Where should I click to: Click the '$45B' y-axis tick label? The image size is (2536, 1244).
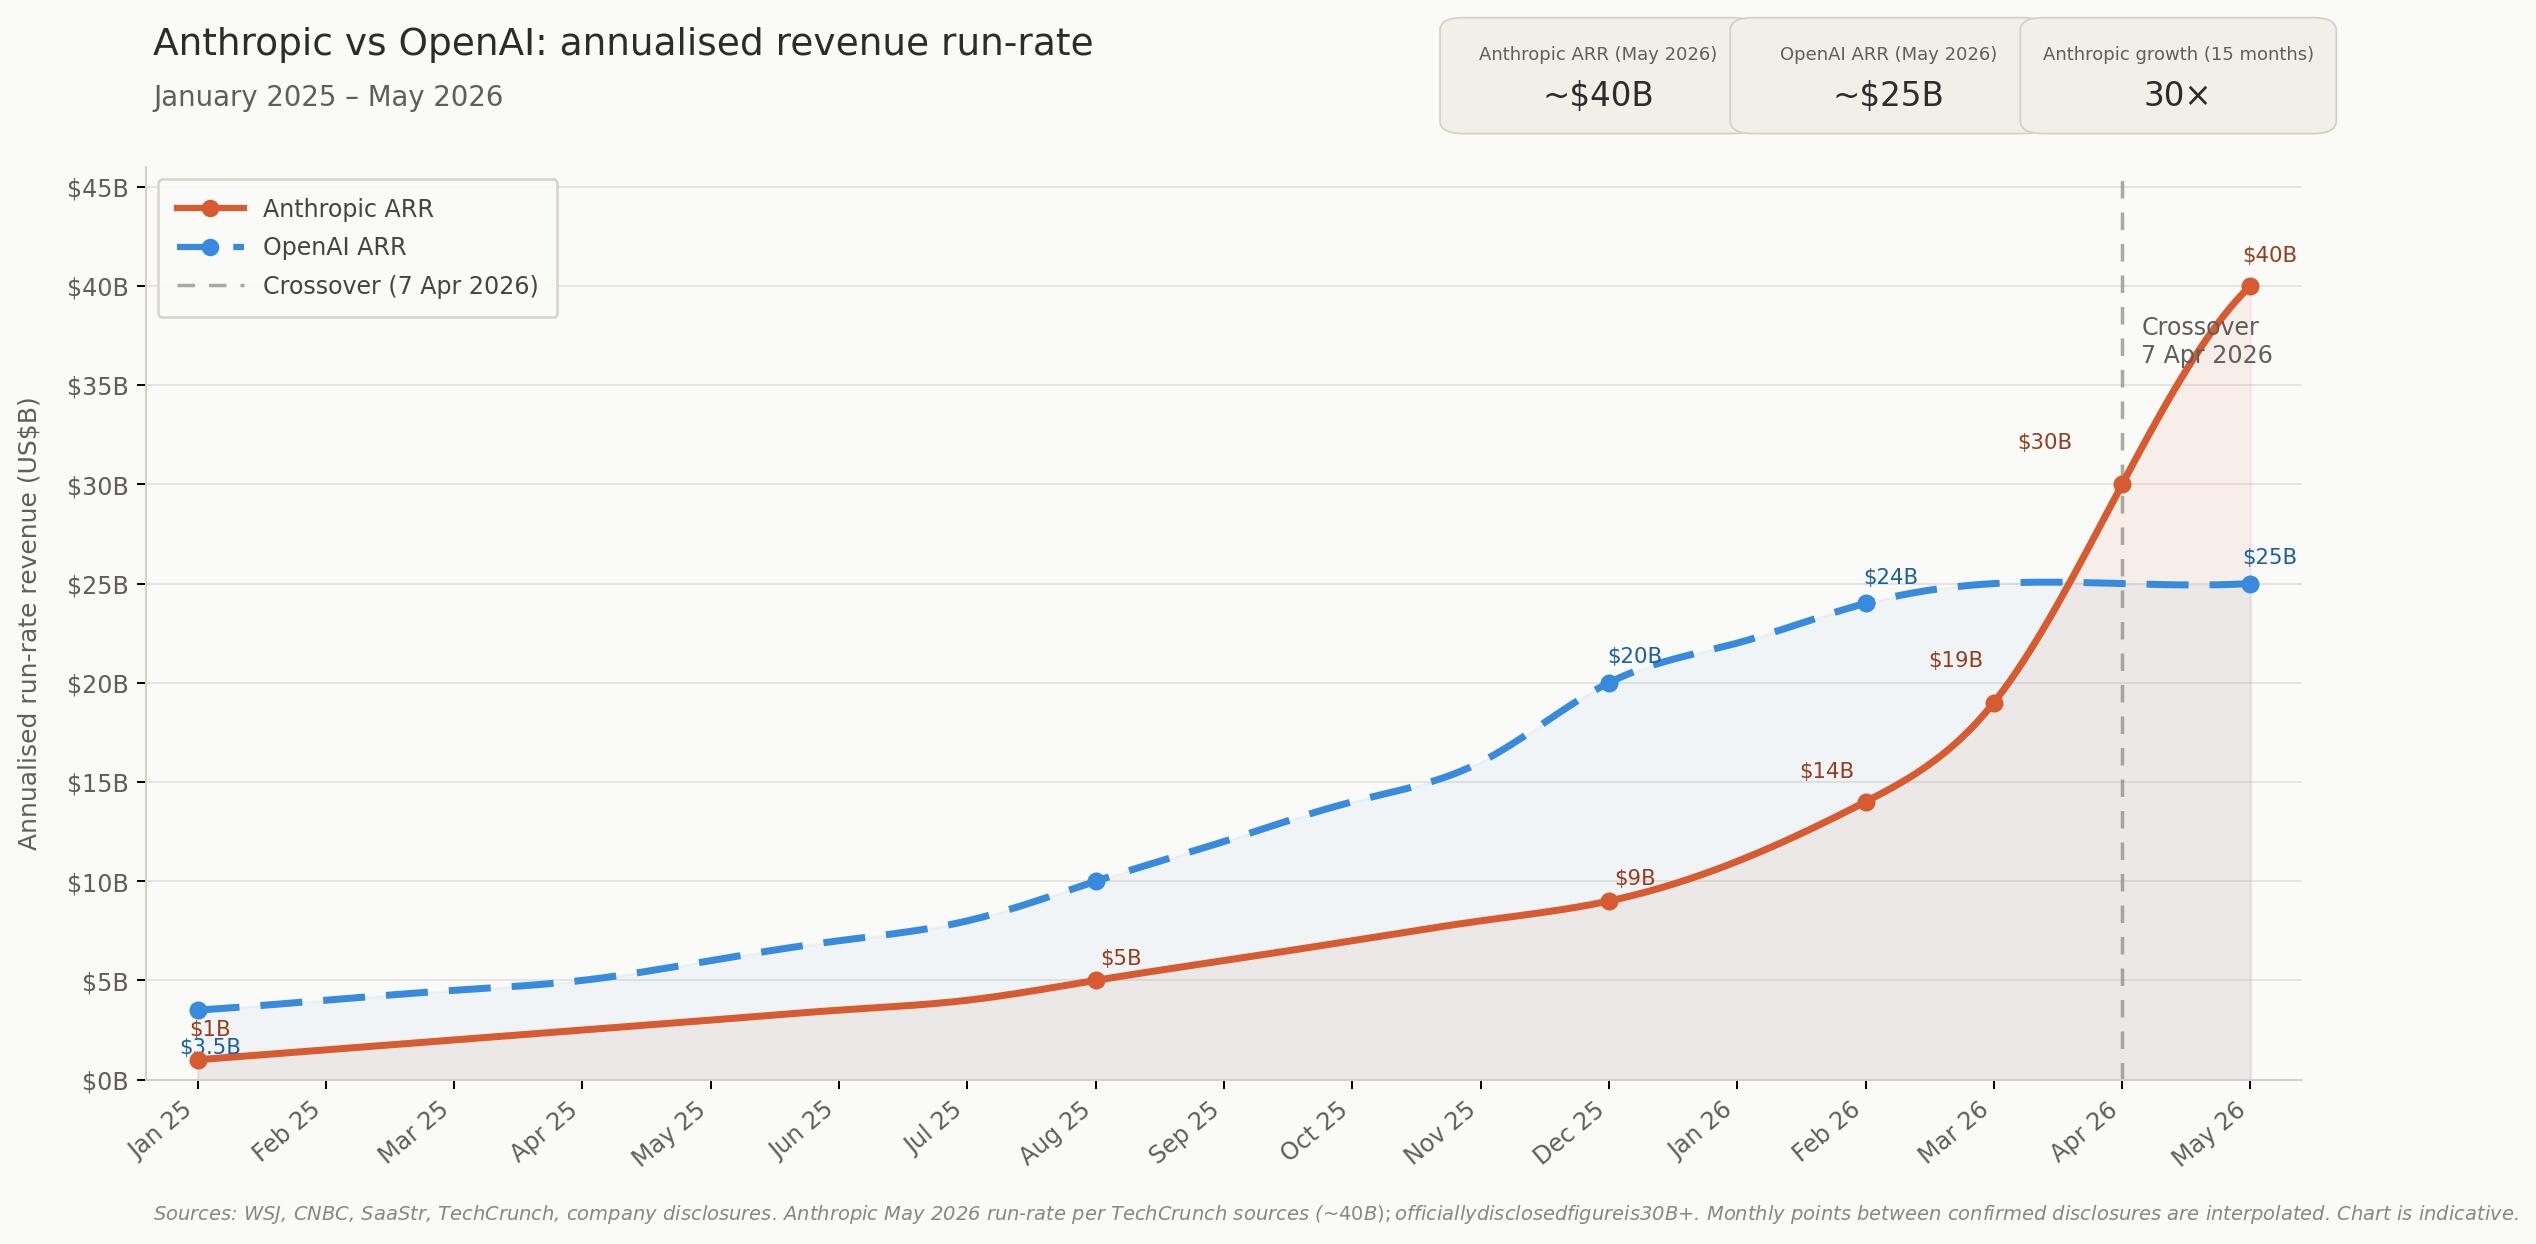pyautogui.click(x=98, y=188)
